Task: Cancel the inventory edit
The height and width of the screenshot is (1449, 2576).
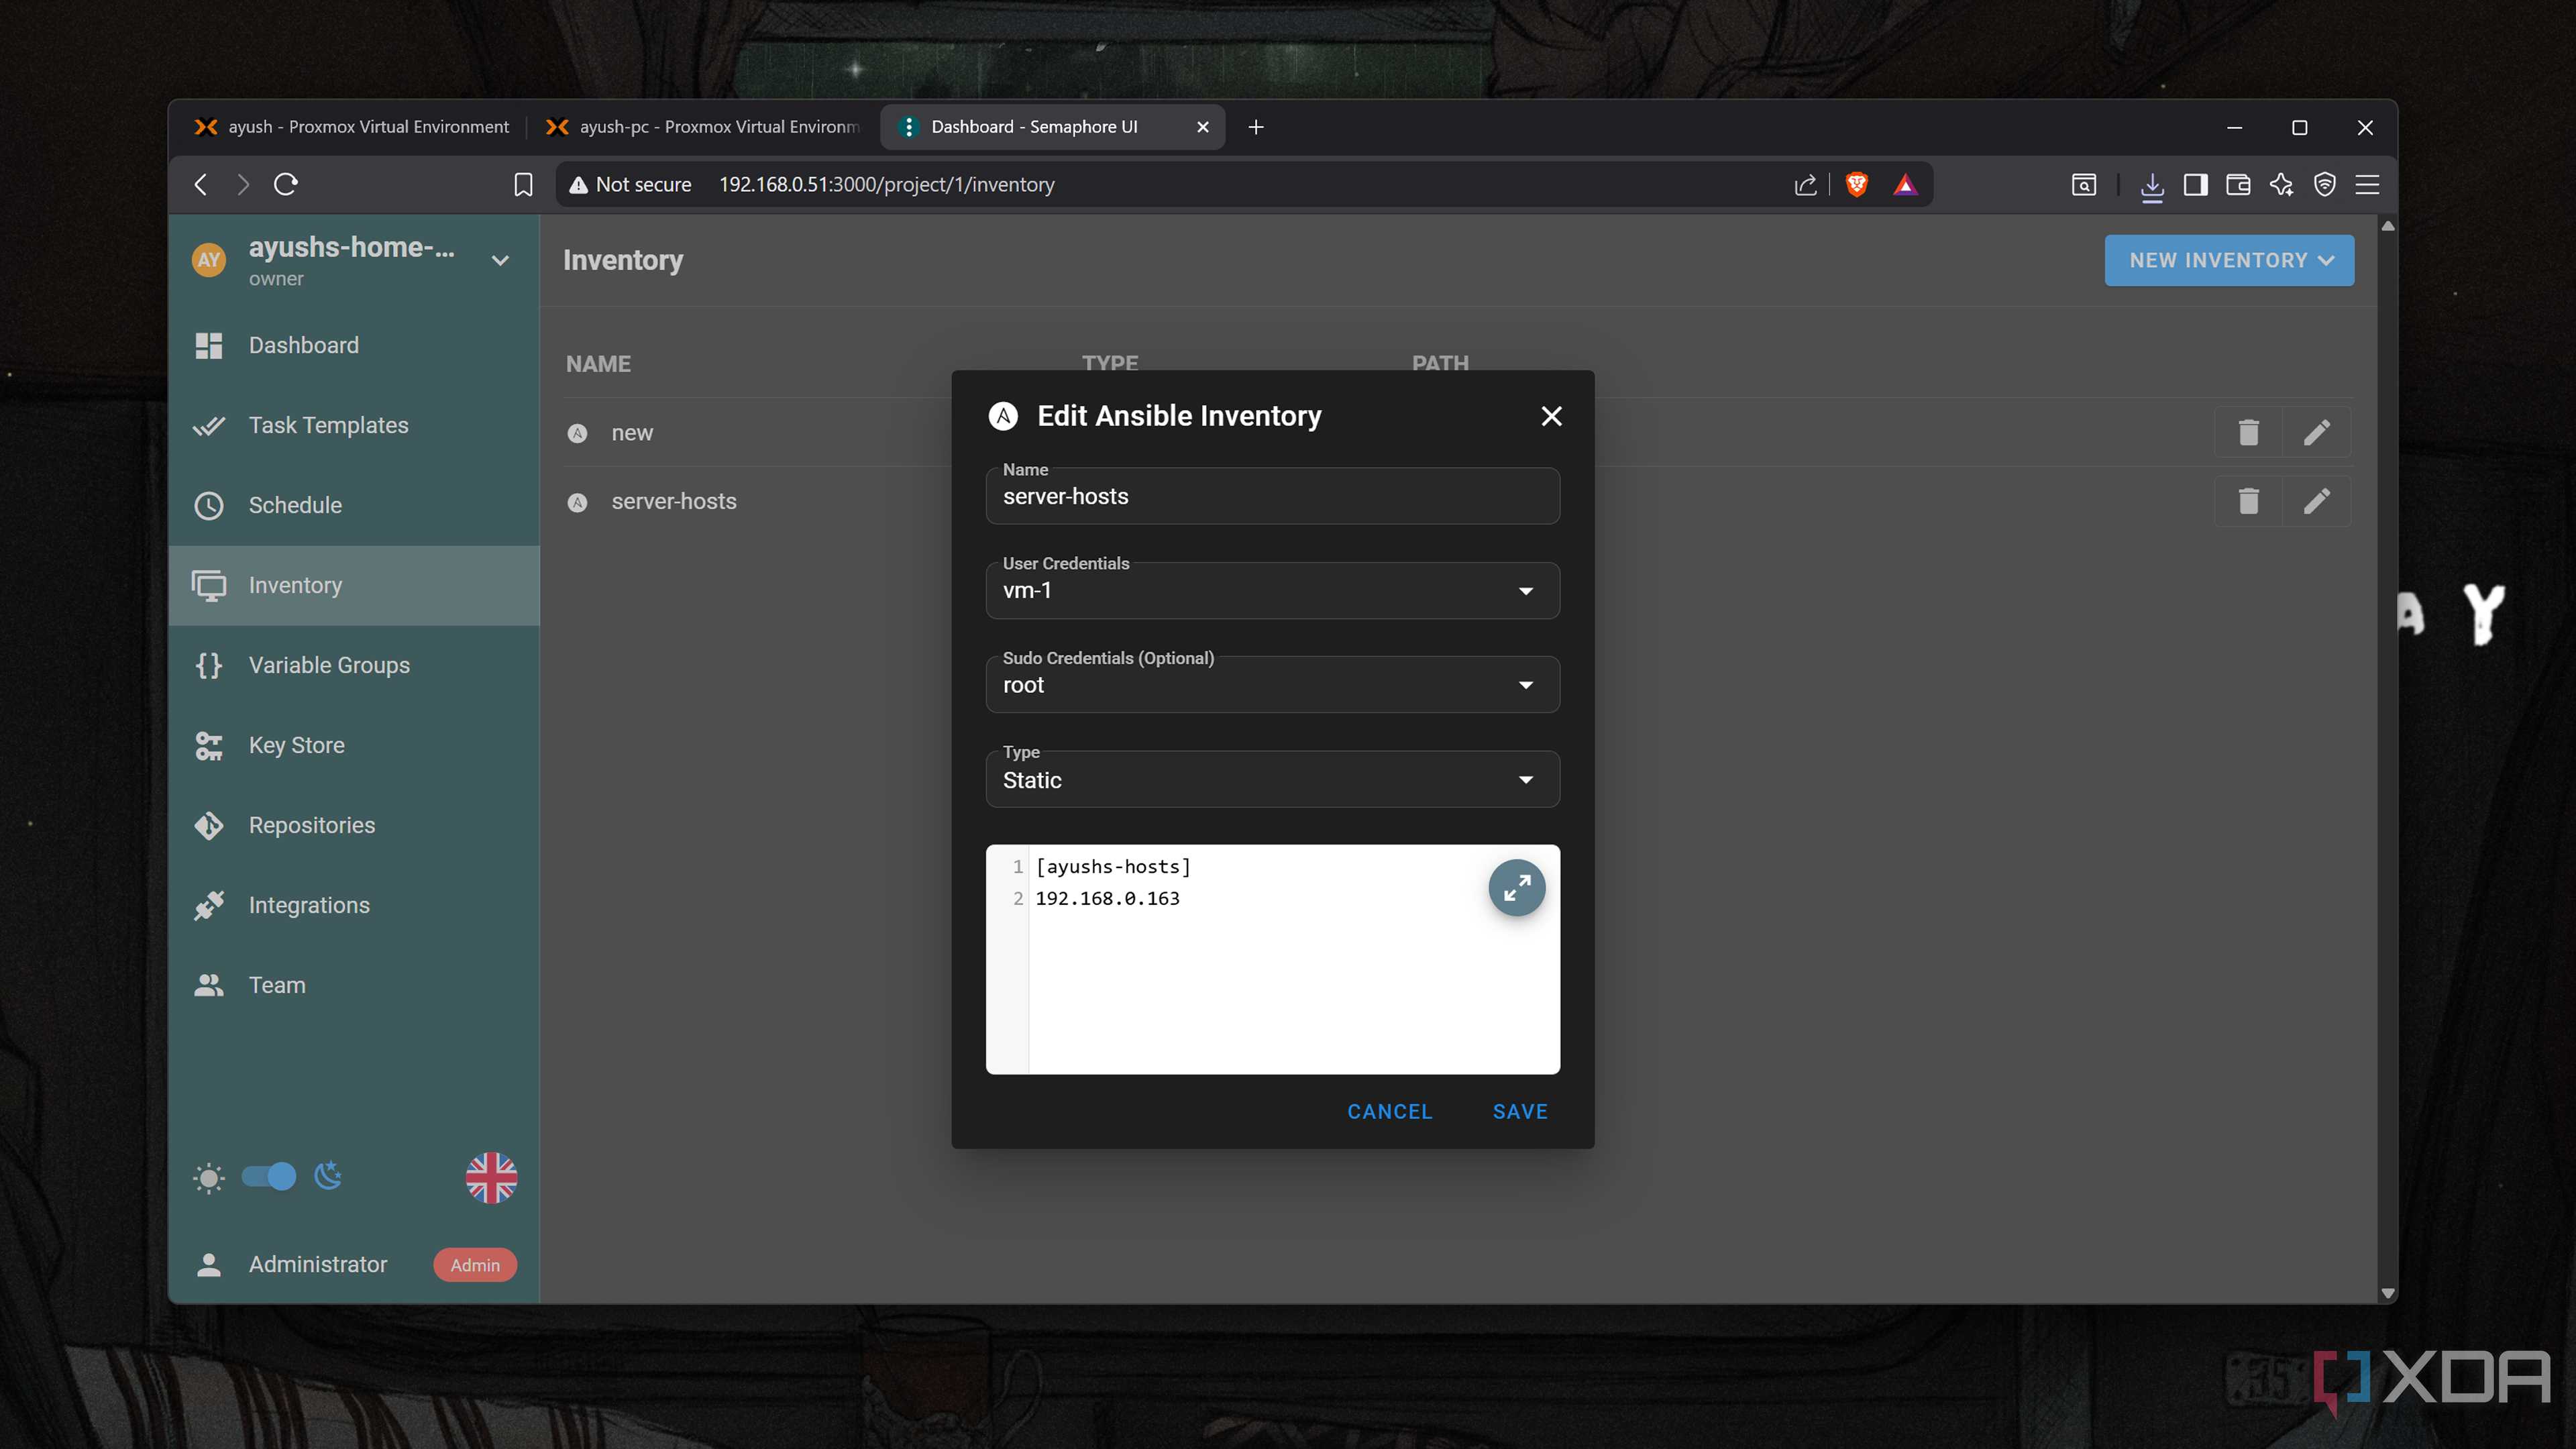Action: 1389,1111
